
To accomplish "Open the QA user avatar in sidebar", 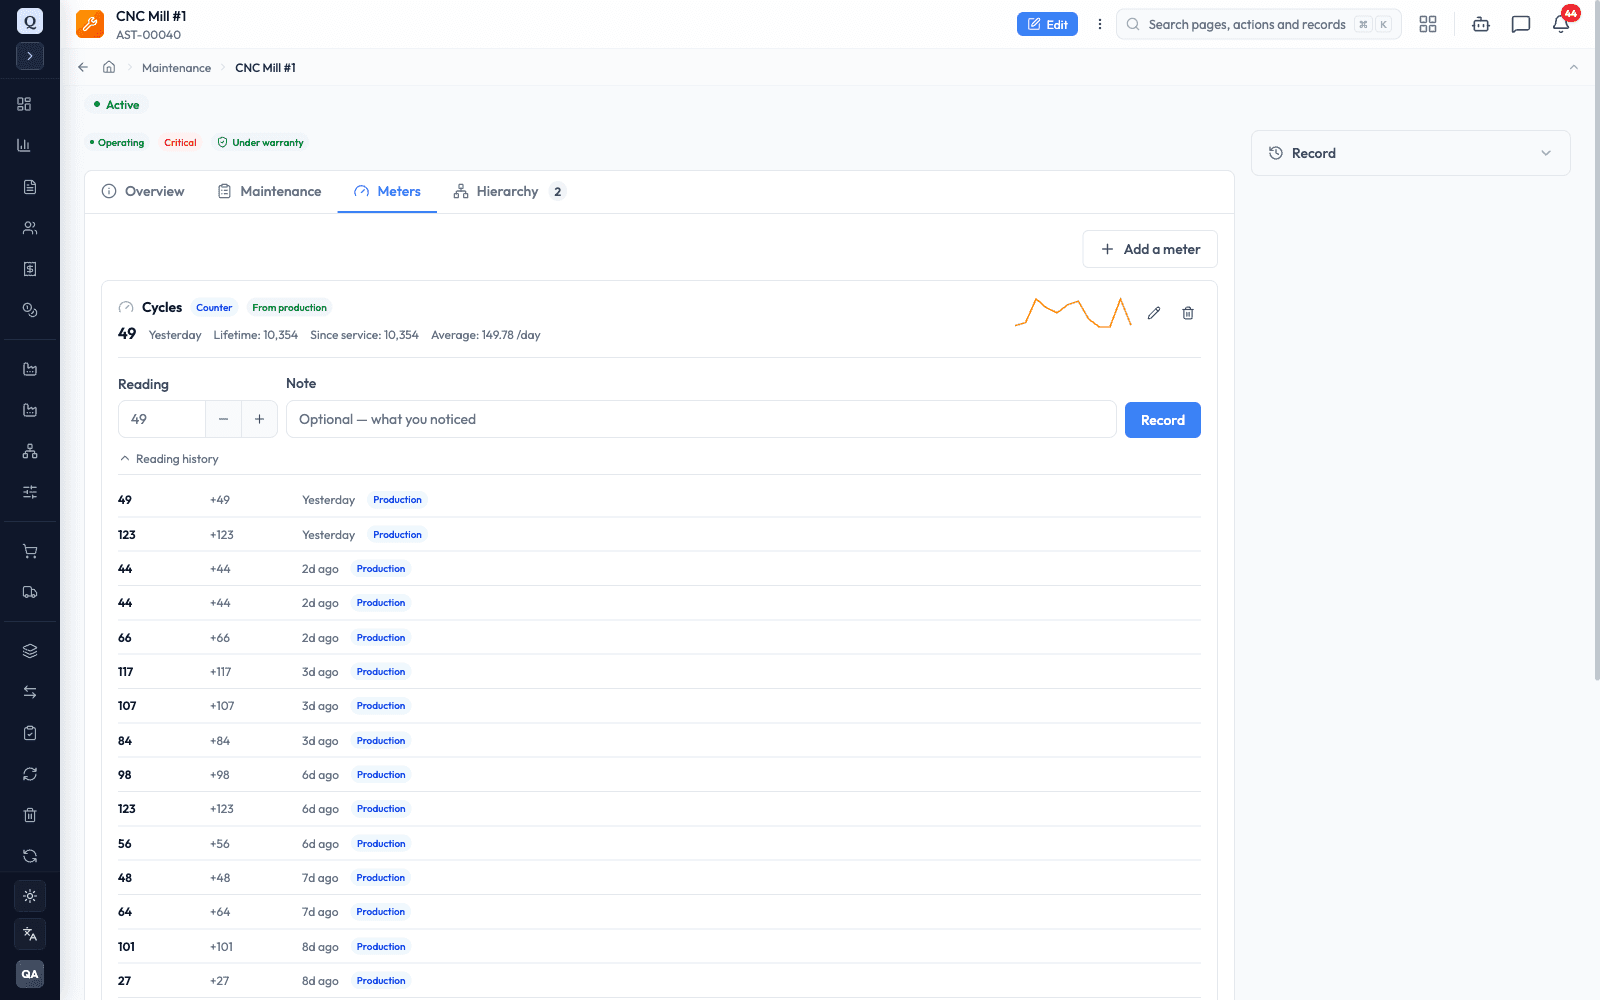I will point(30,974).
